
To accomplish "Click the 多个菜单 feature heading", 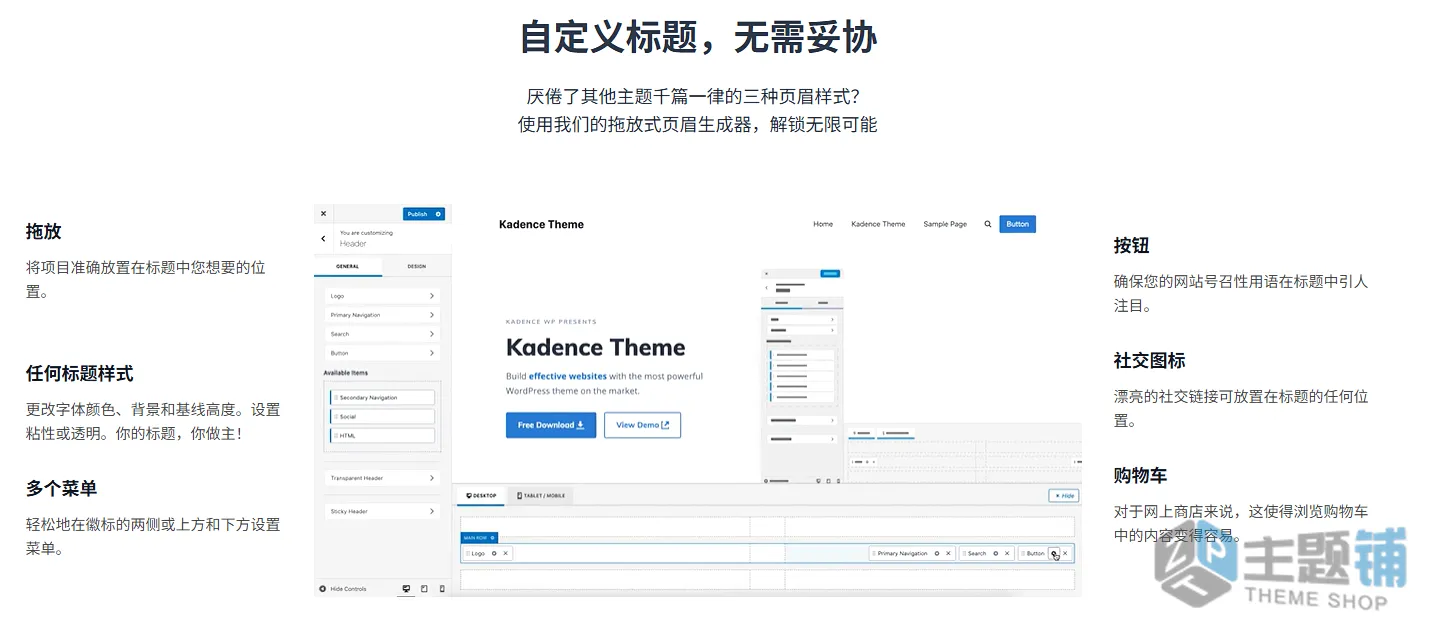I will tap(62, 489).
